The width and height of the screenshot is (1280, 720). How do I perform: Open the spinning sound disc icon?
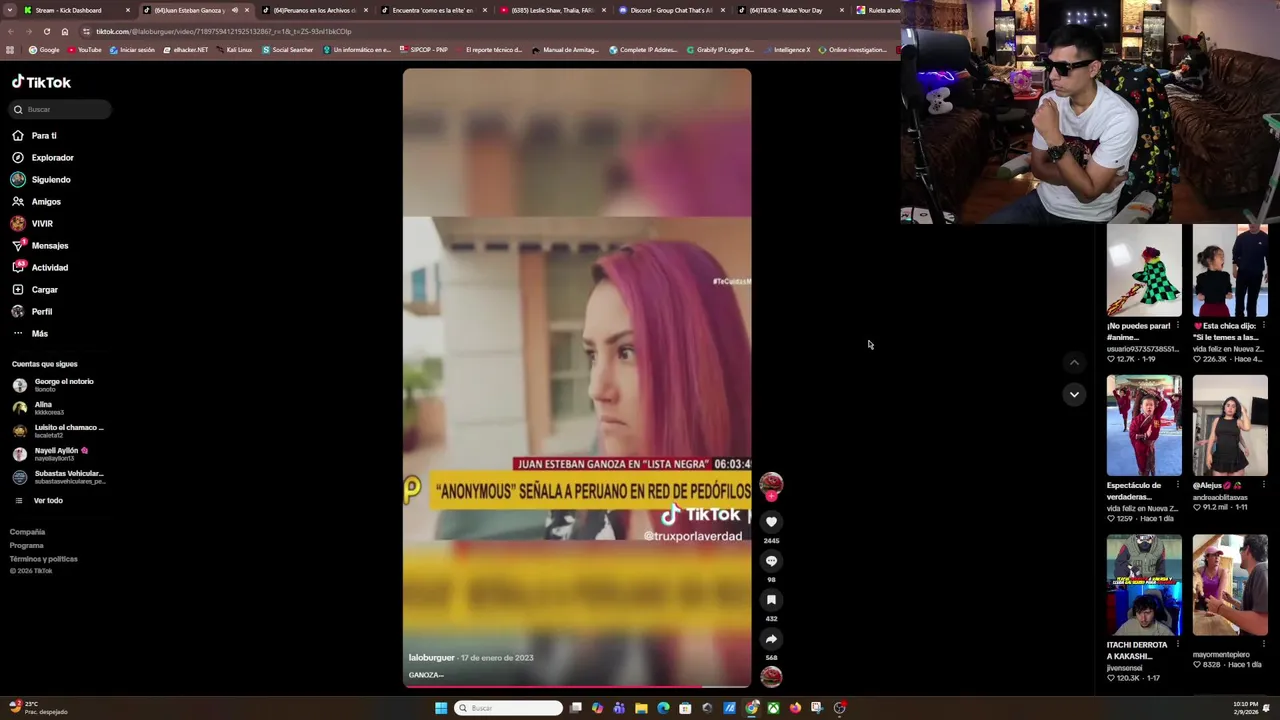pos(771,676)
